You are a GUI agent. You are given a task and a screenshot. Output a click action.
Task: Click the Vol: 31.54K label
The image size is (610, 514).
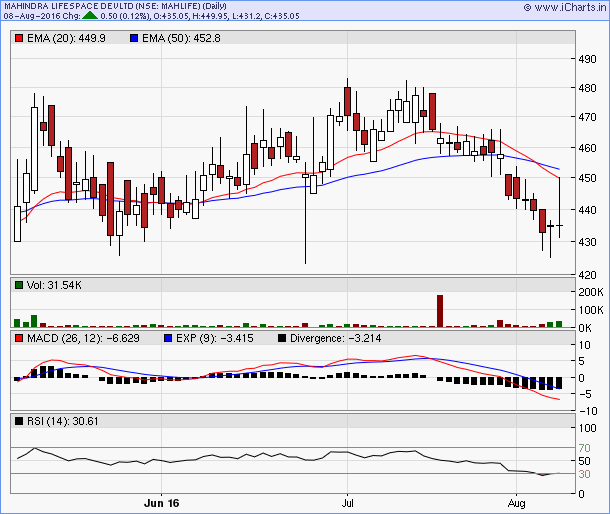(x=54, y=285)
